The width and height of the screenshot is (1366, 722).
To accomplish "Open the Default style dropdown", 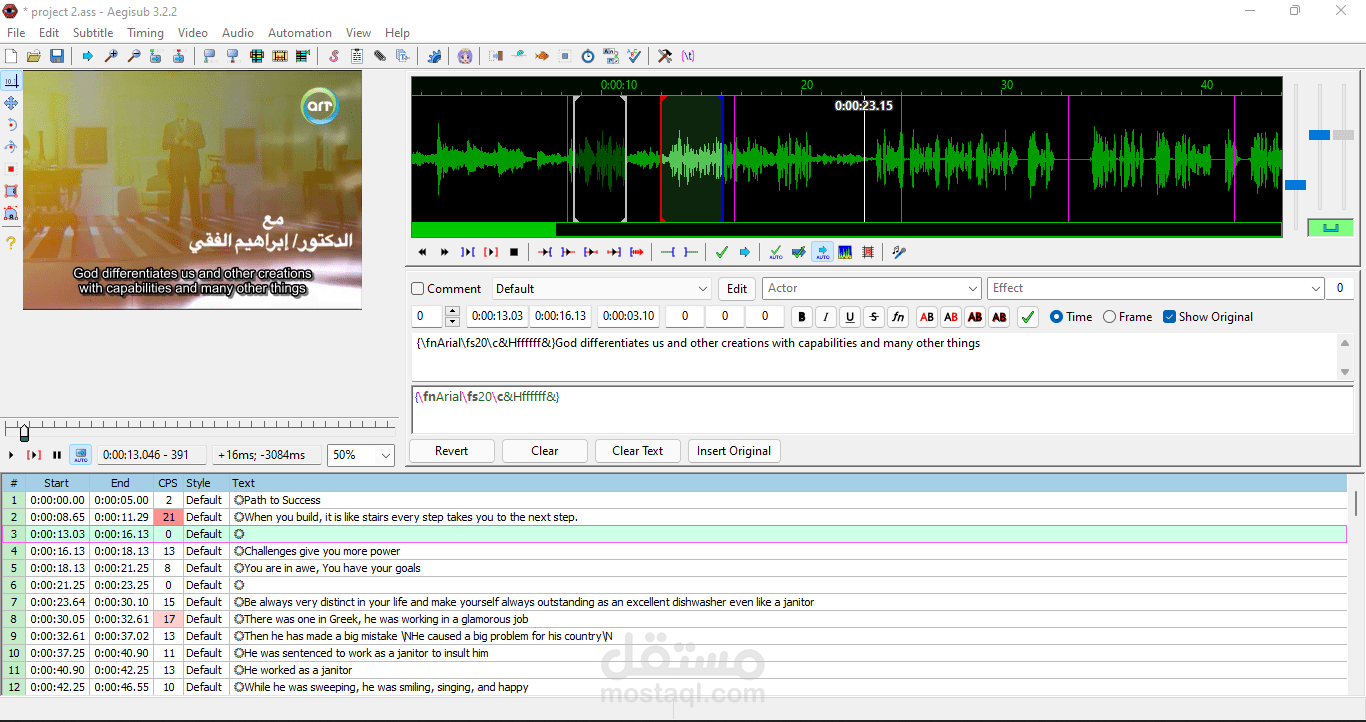I will click(602, 289).
